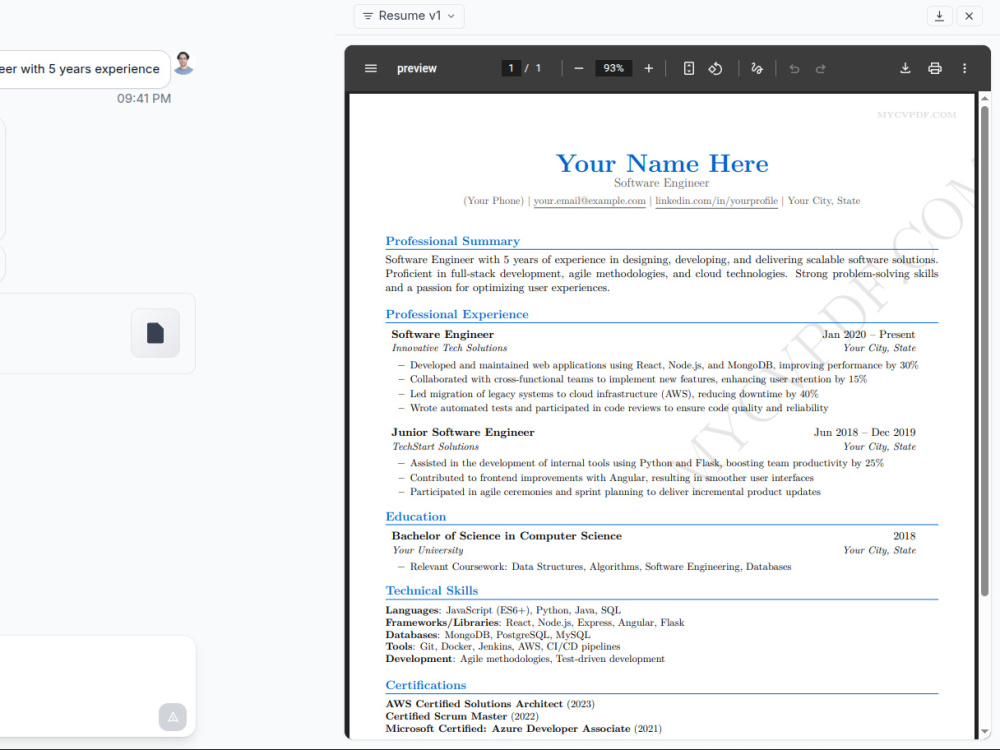Image resolution: width=1000 pixels, height=750 pixels.
Task: Open the Resume v1 version dropdown
Action: click(x=409, y=16)
